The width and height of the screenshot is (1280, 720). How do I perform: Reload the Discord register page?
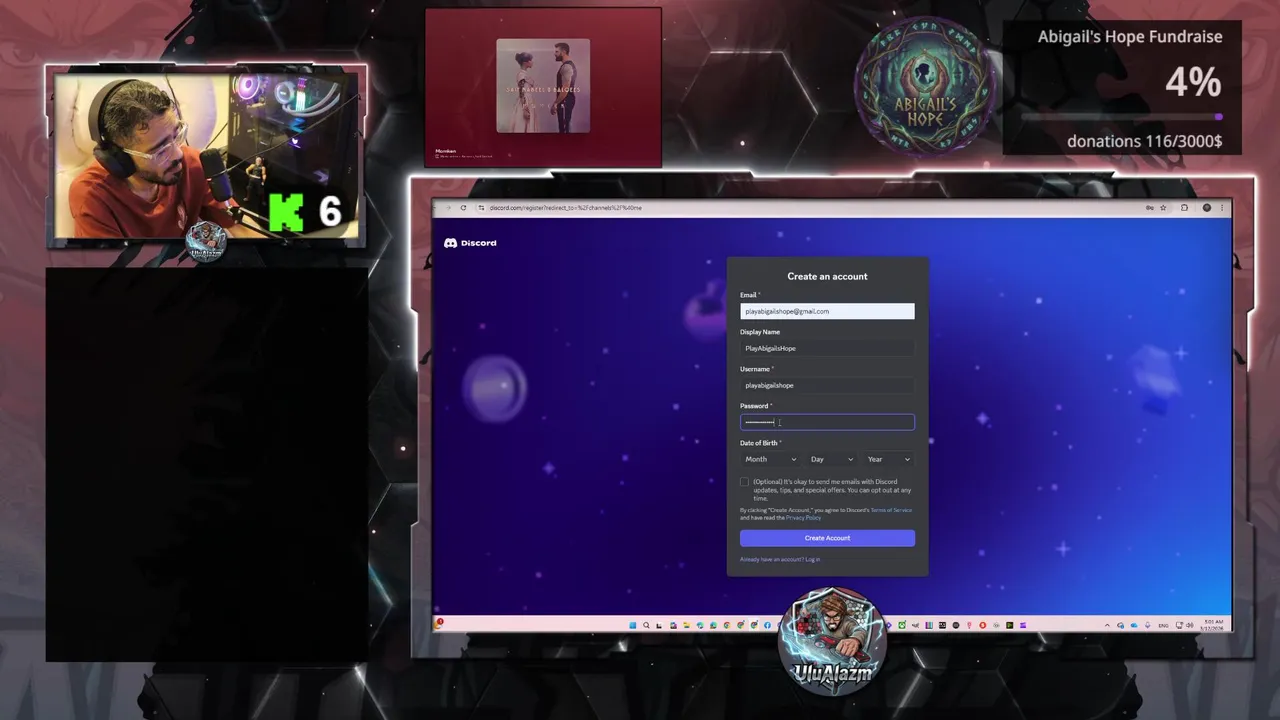tap(463, 208)
